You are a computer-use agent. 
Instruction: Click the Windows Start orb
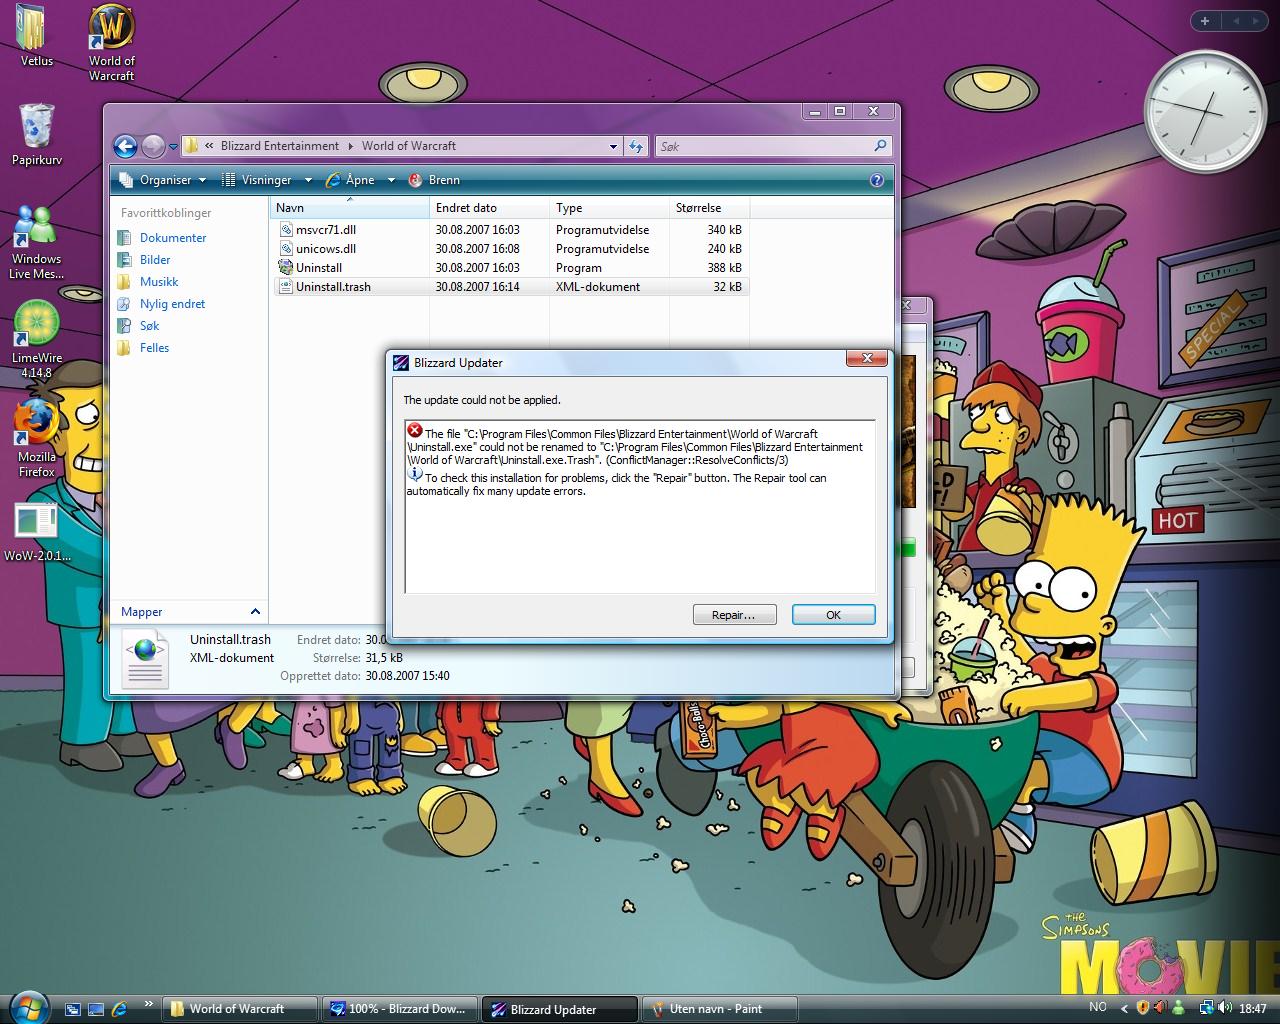[27, 1006]
